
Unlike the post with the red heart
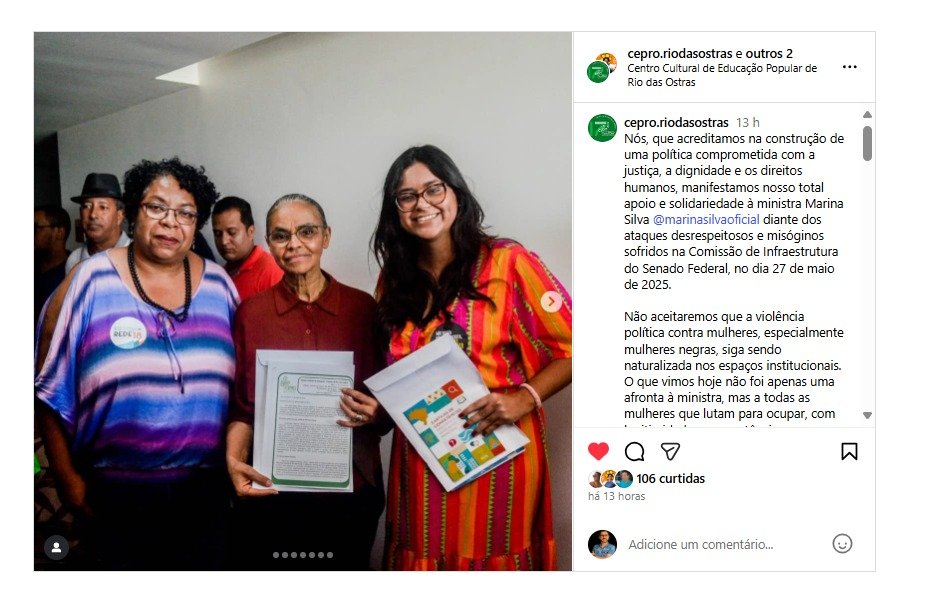coord(598,452)
